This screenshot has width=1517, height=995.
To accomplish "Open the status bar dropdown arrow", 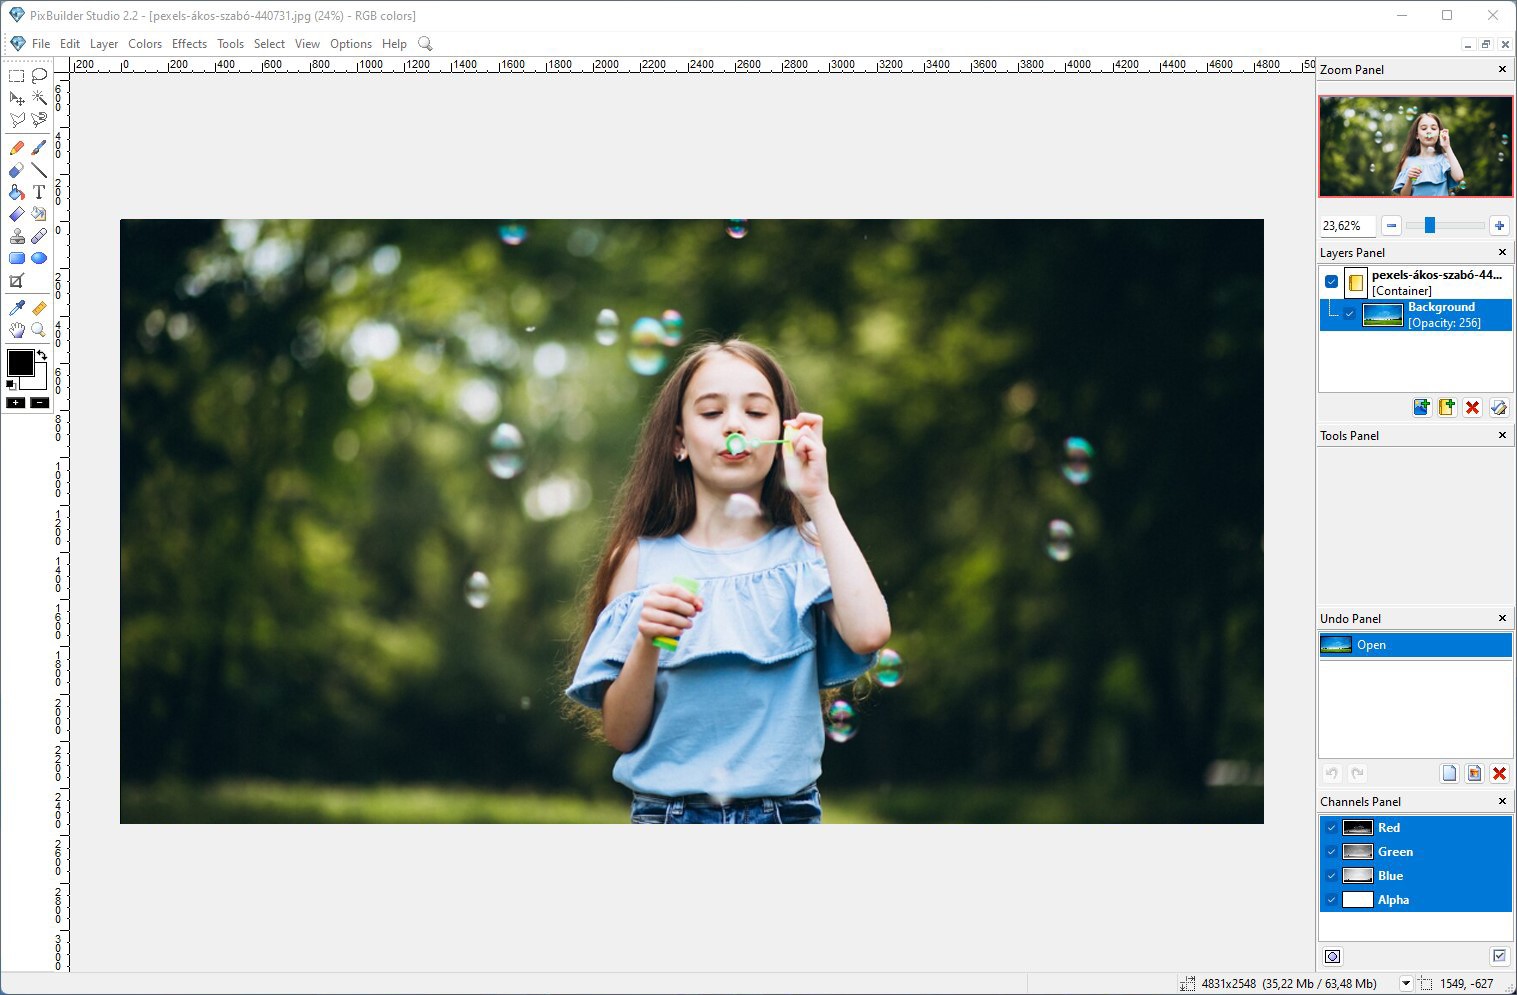I will pyautogui.click(x=1405, y=984).
